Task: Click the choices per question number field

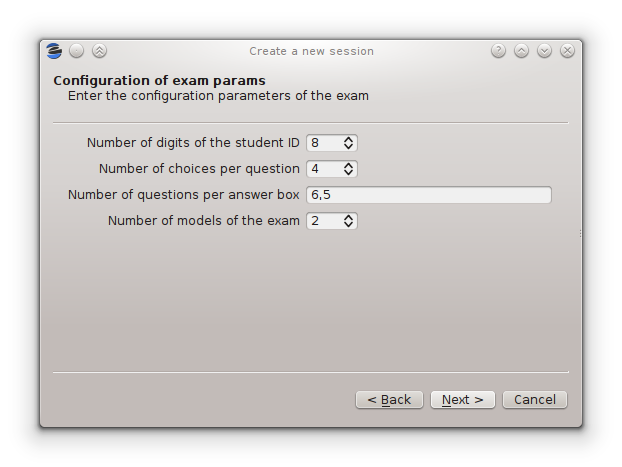Action: [322, 169]
